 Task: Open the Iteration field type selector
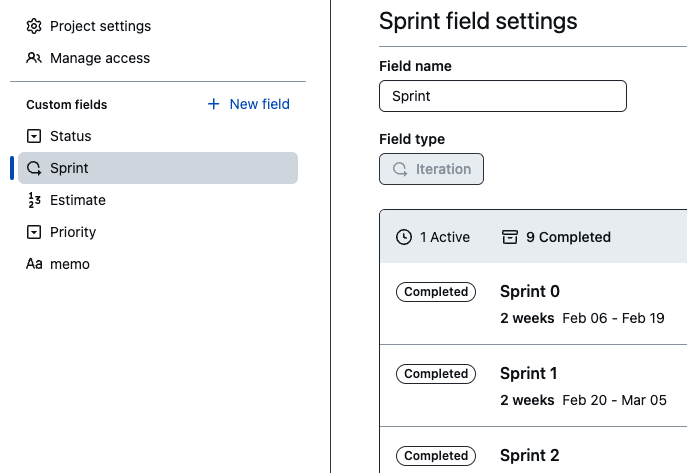(431, 169)
